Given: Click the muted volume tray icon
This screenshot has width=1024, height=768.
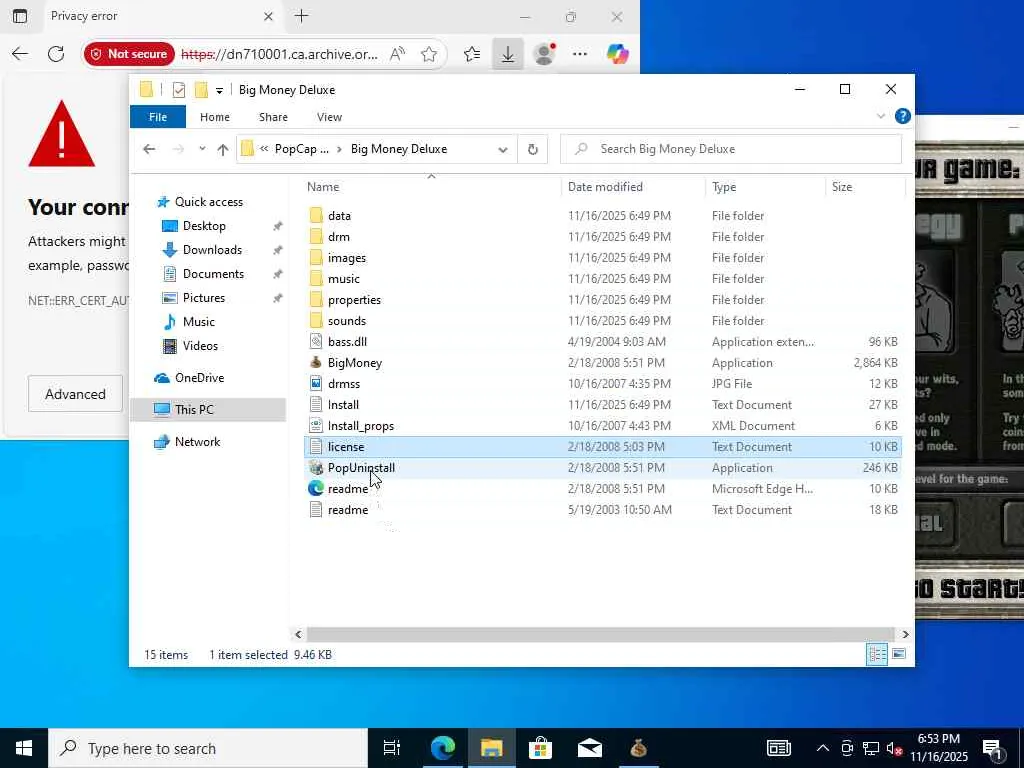Looking at the screenshot, I should tap(893, 748).
